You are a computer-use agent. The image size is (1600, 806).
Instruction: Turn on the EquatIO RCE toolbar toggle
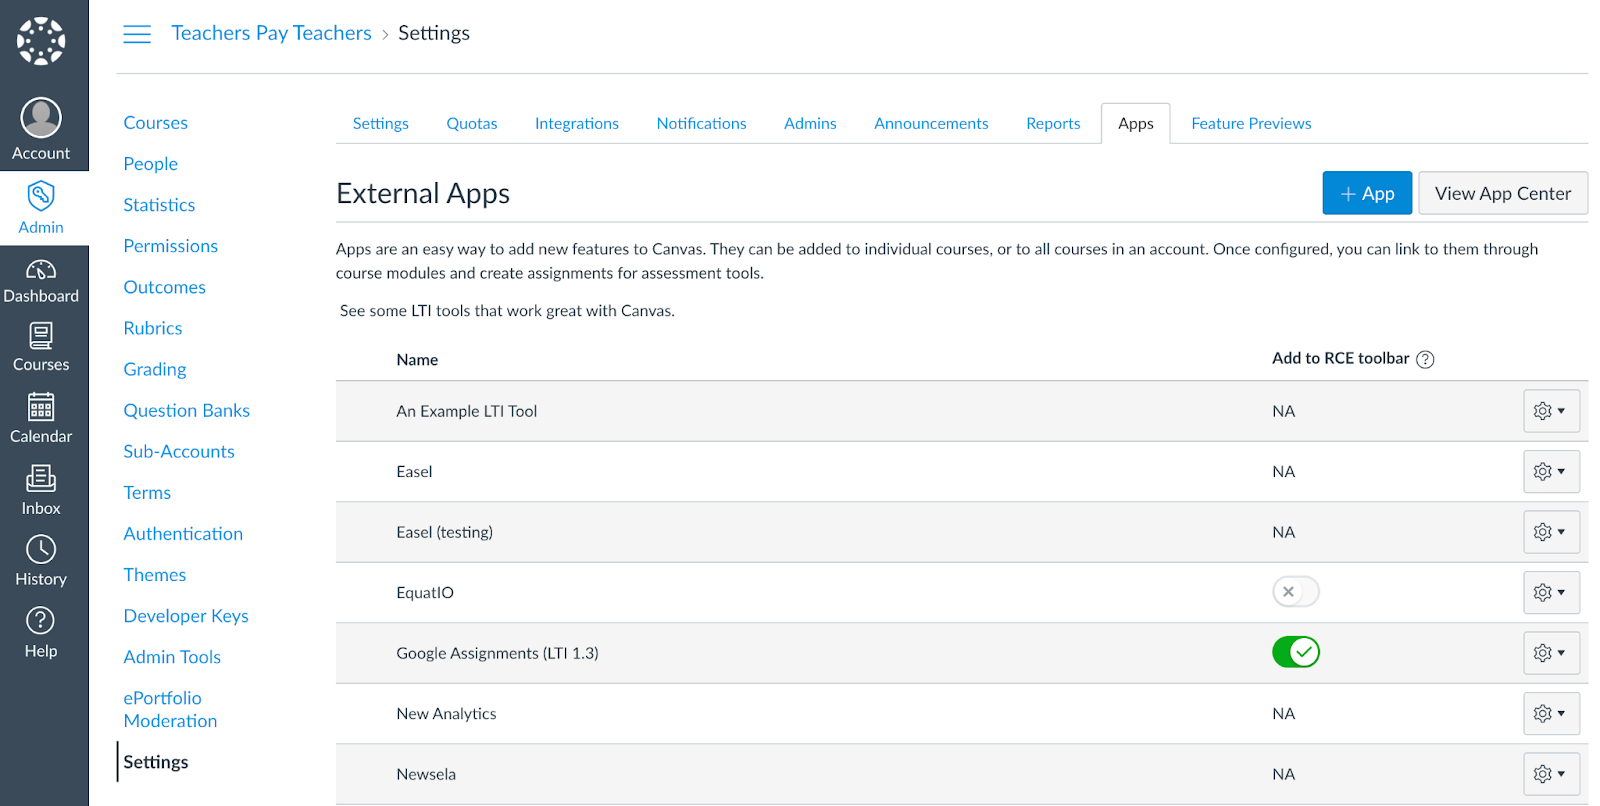1296,592
